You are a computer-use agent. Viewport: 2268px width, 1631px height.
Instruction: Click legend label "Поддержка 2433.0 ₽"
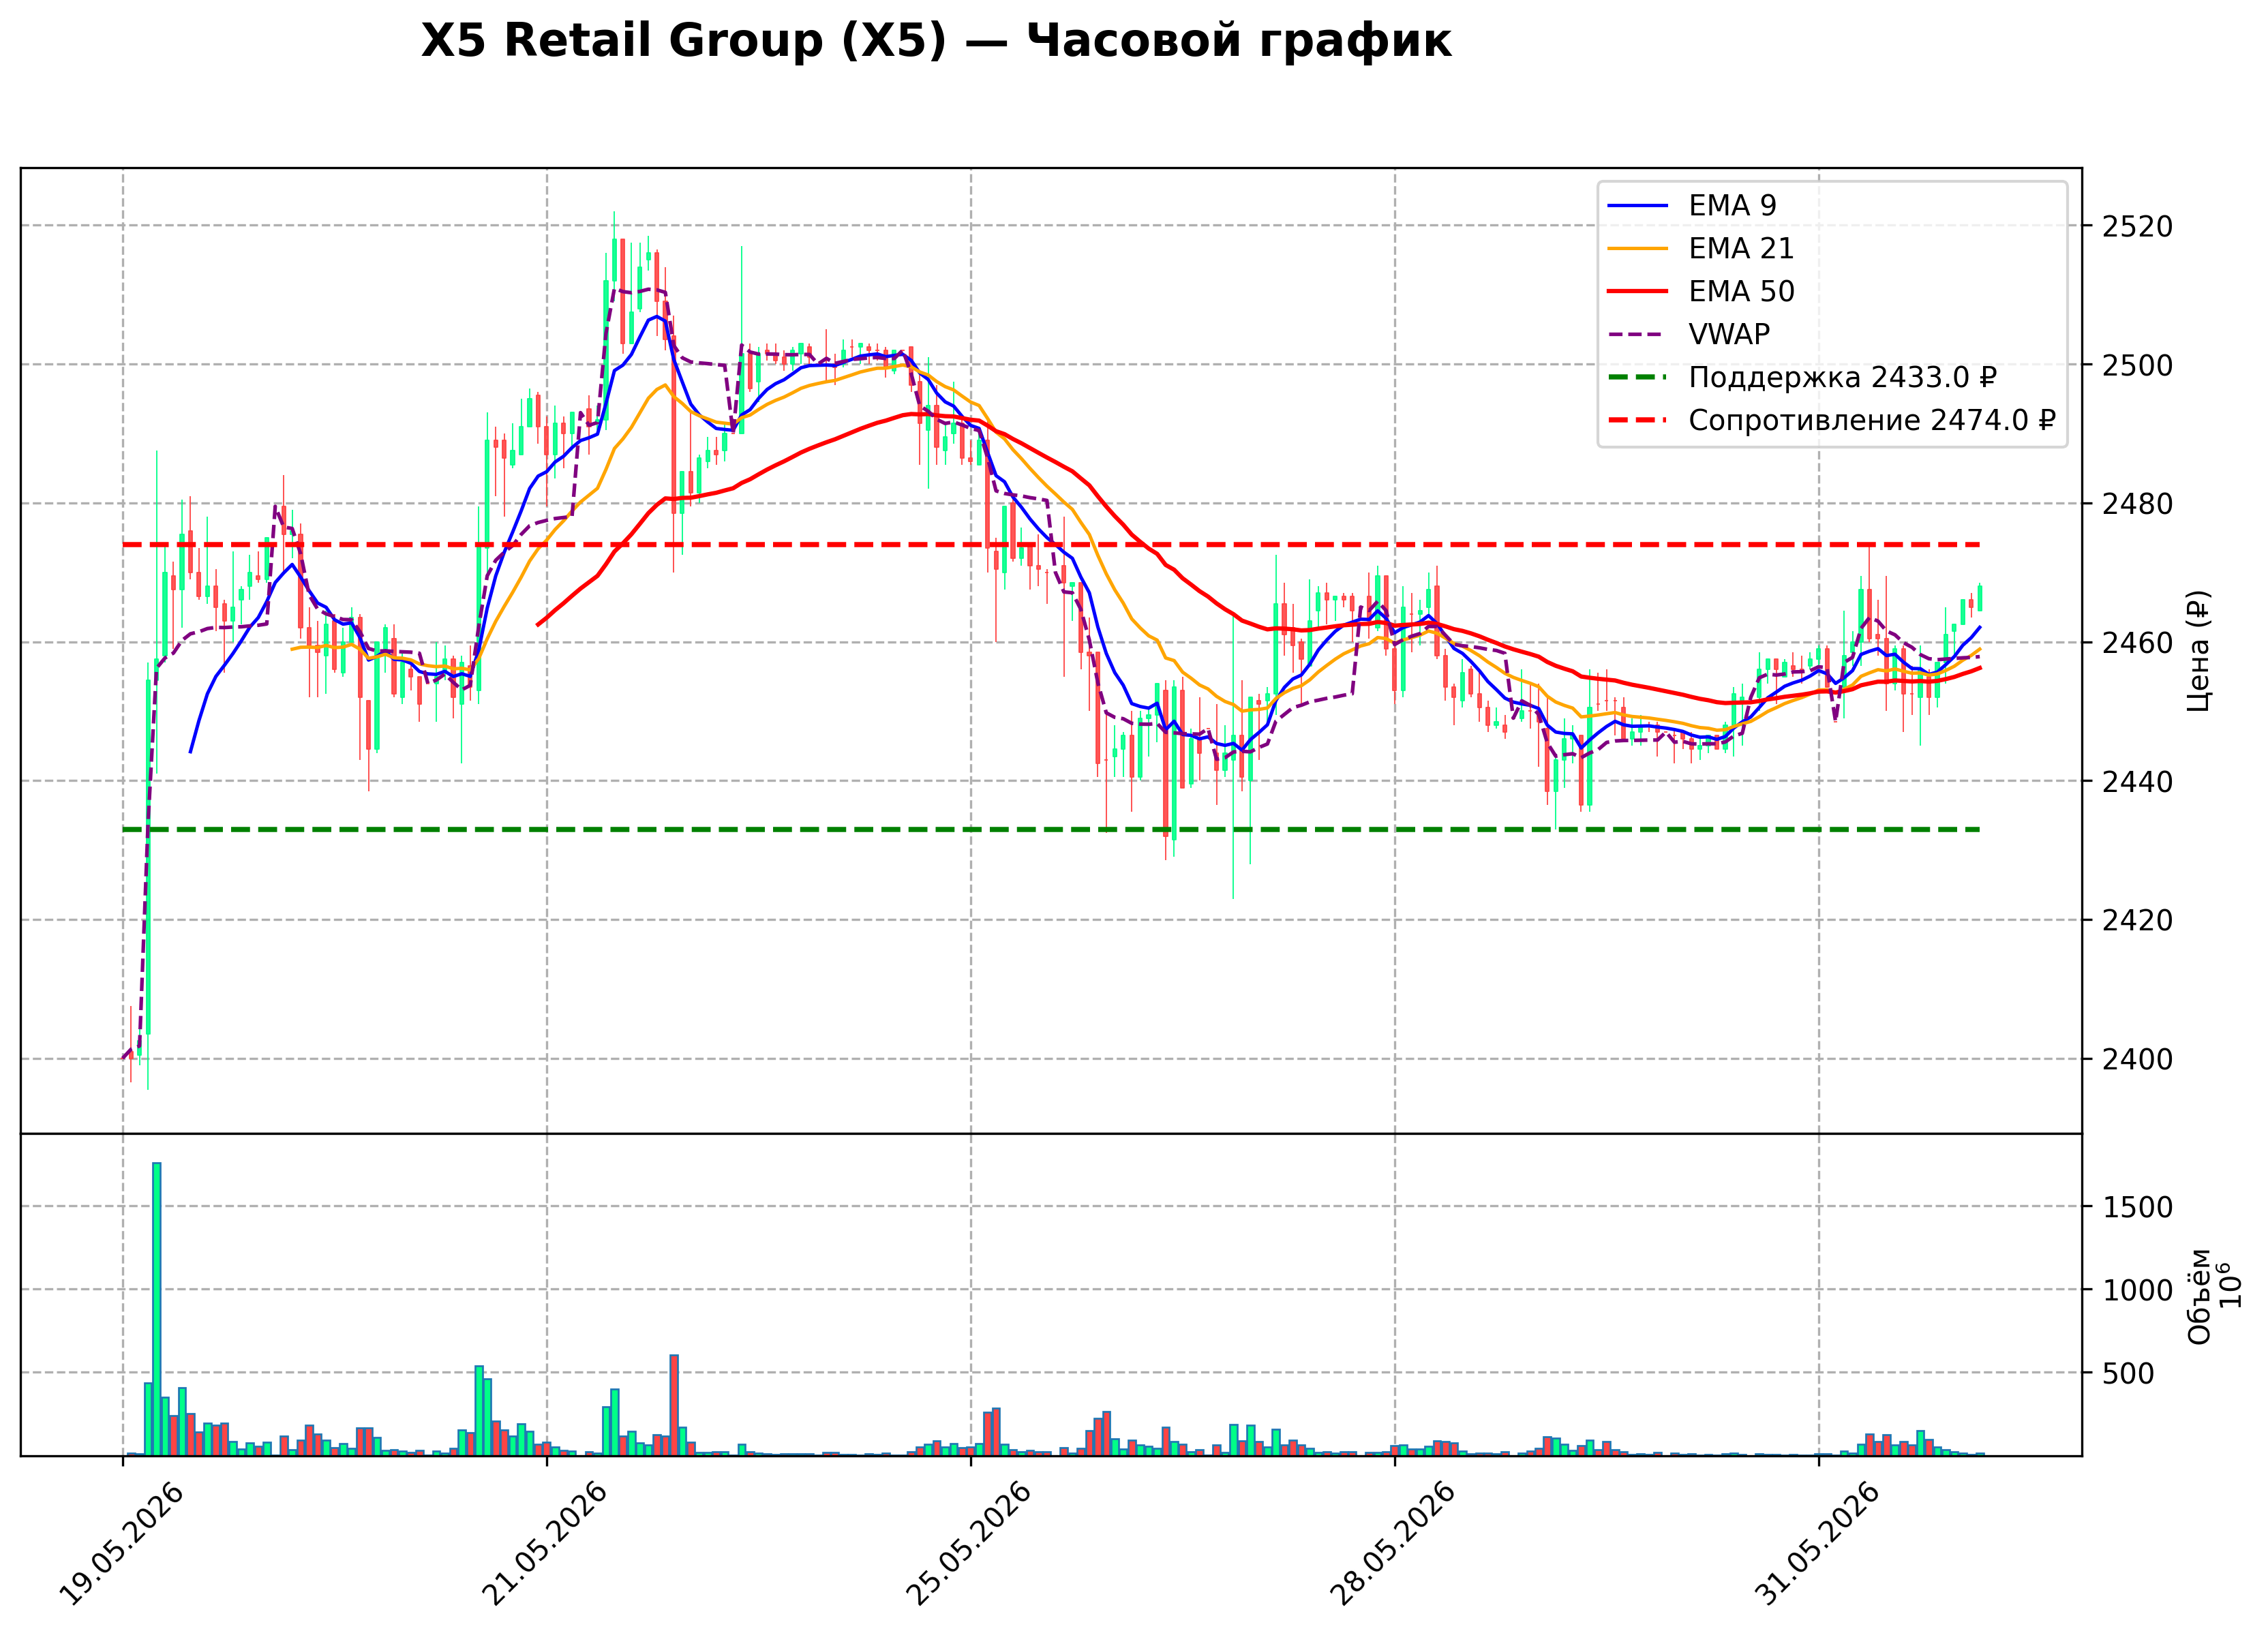pyautogui.click(x=1843, y=377)
